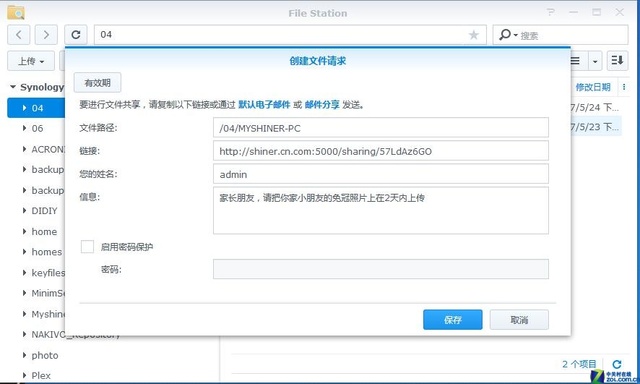
Task: Click the 信息 message text area
Action: 381,211
